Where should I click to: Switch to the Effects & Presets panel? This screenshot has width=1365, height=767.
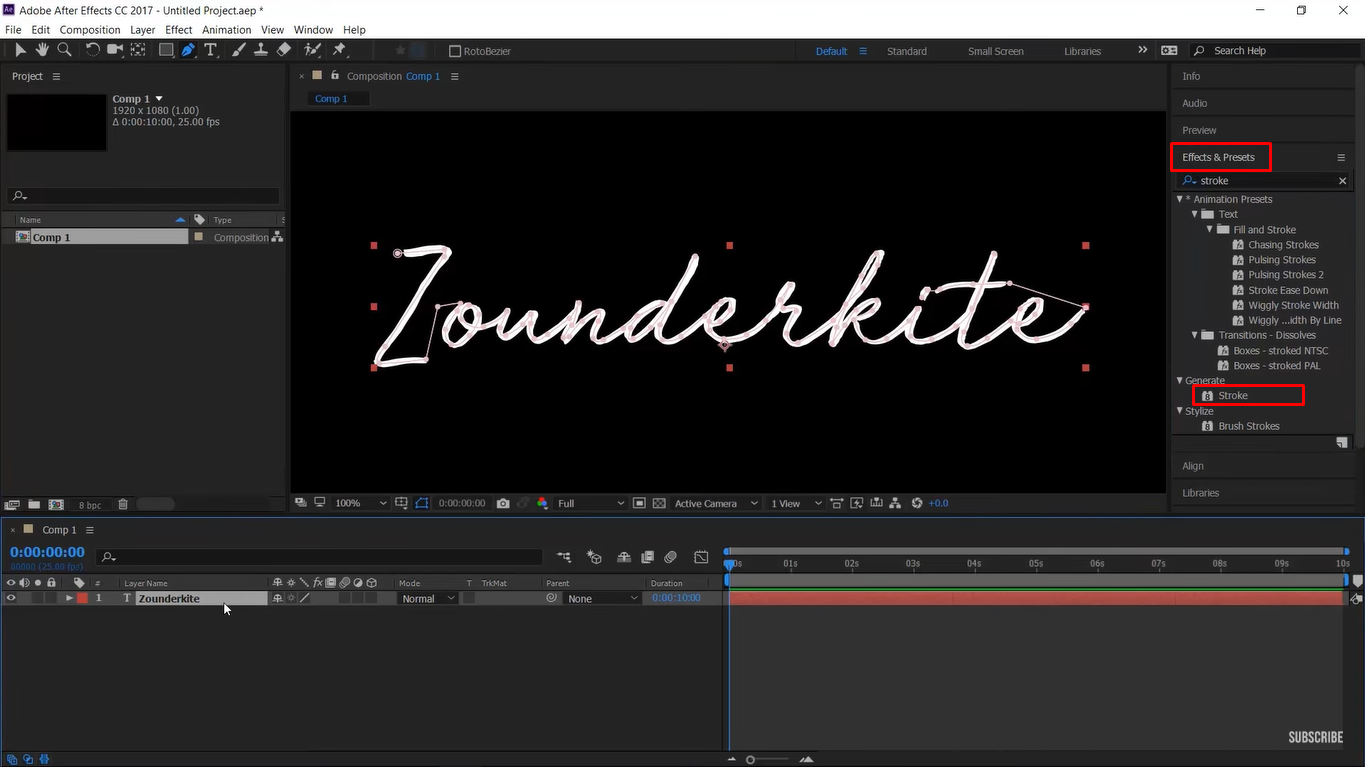tap(1220, 157)
